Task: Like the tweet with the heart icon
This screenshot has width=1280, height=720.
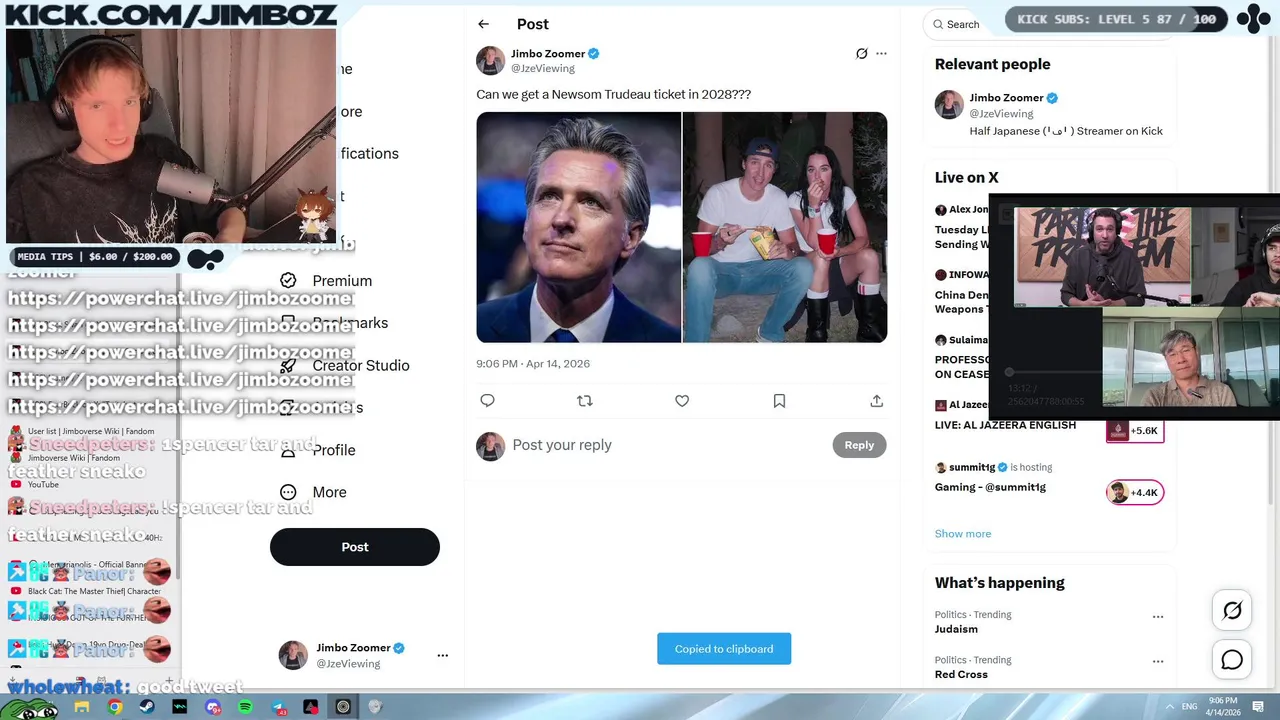Action: [682, 401]
